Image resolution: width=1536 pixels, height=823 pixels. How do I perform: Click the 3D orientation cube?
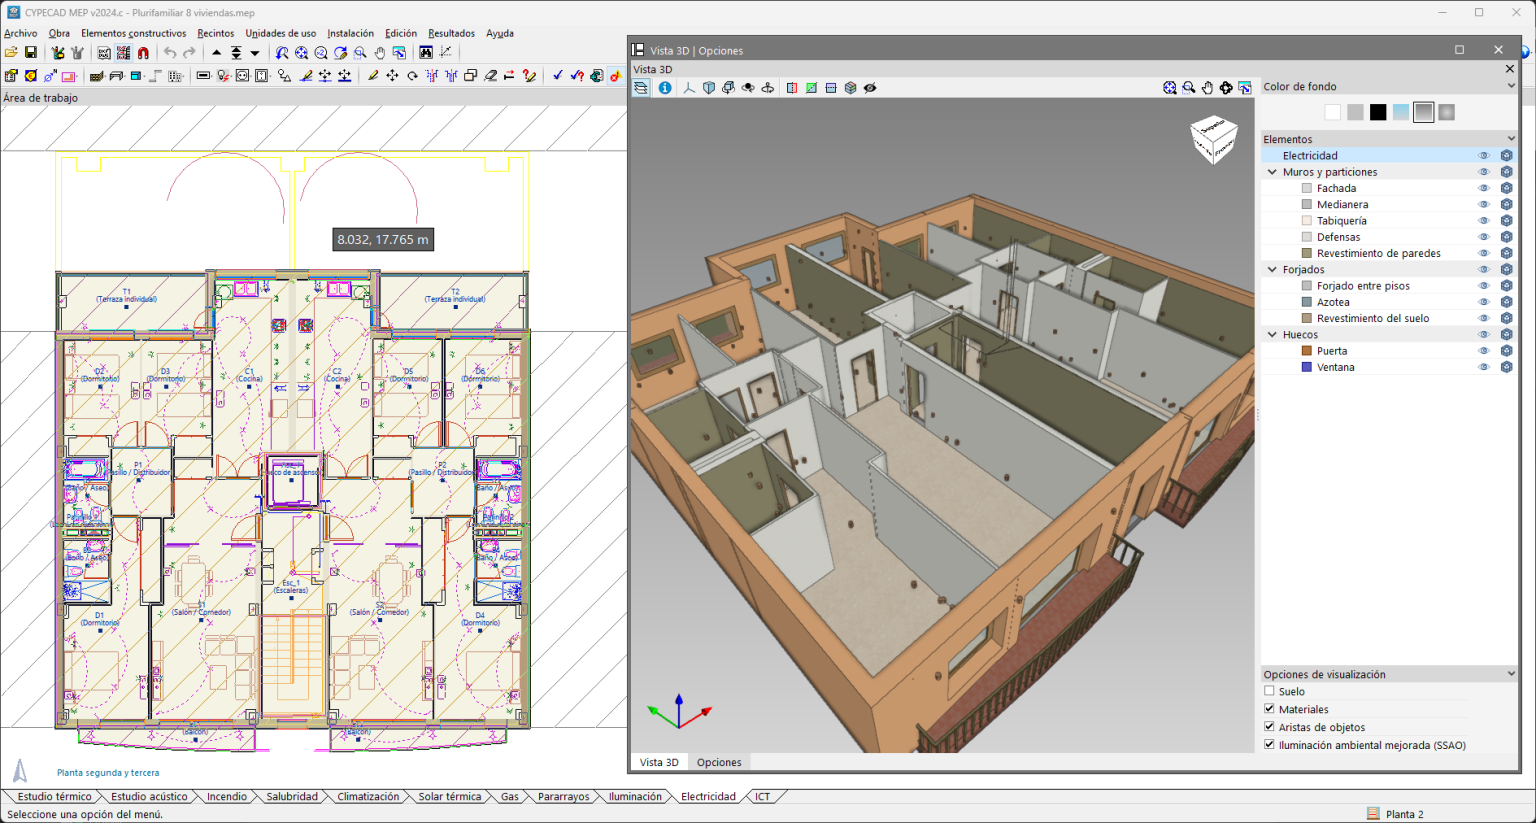click(1213, 139)
